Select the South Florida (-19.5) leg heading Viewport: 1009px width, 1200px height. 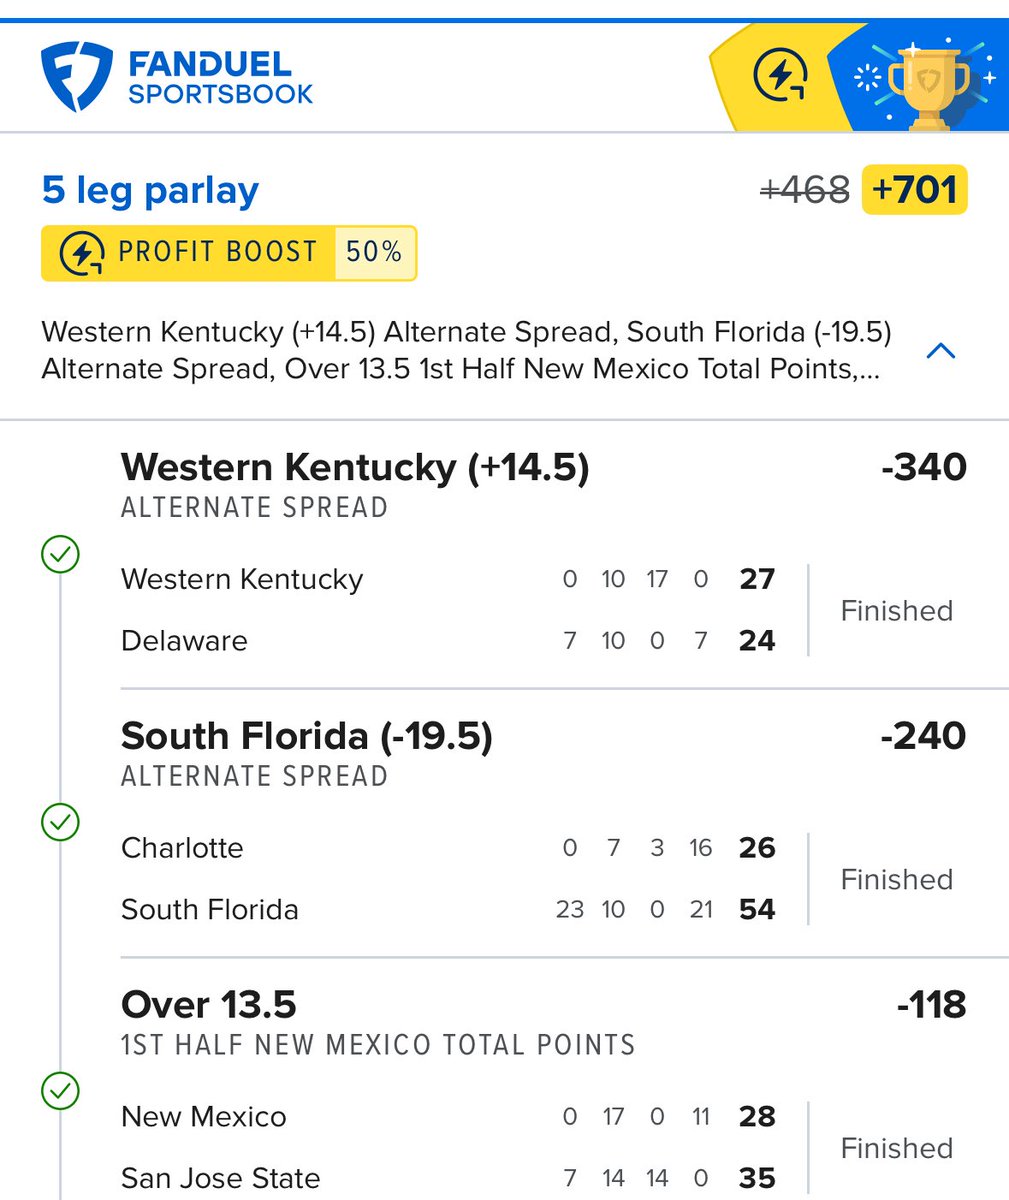coord(307,736)
